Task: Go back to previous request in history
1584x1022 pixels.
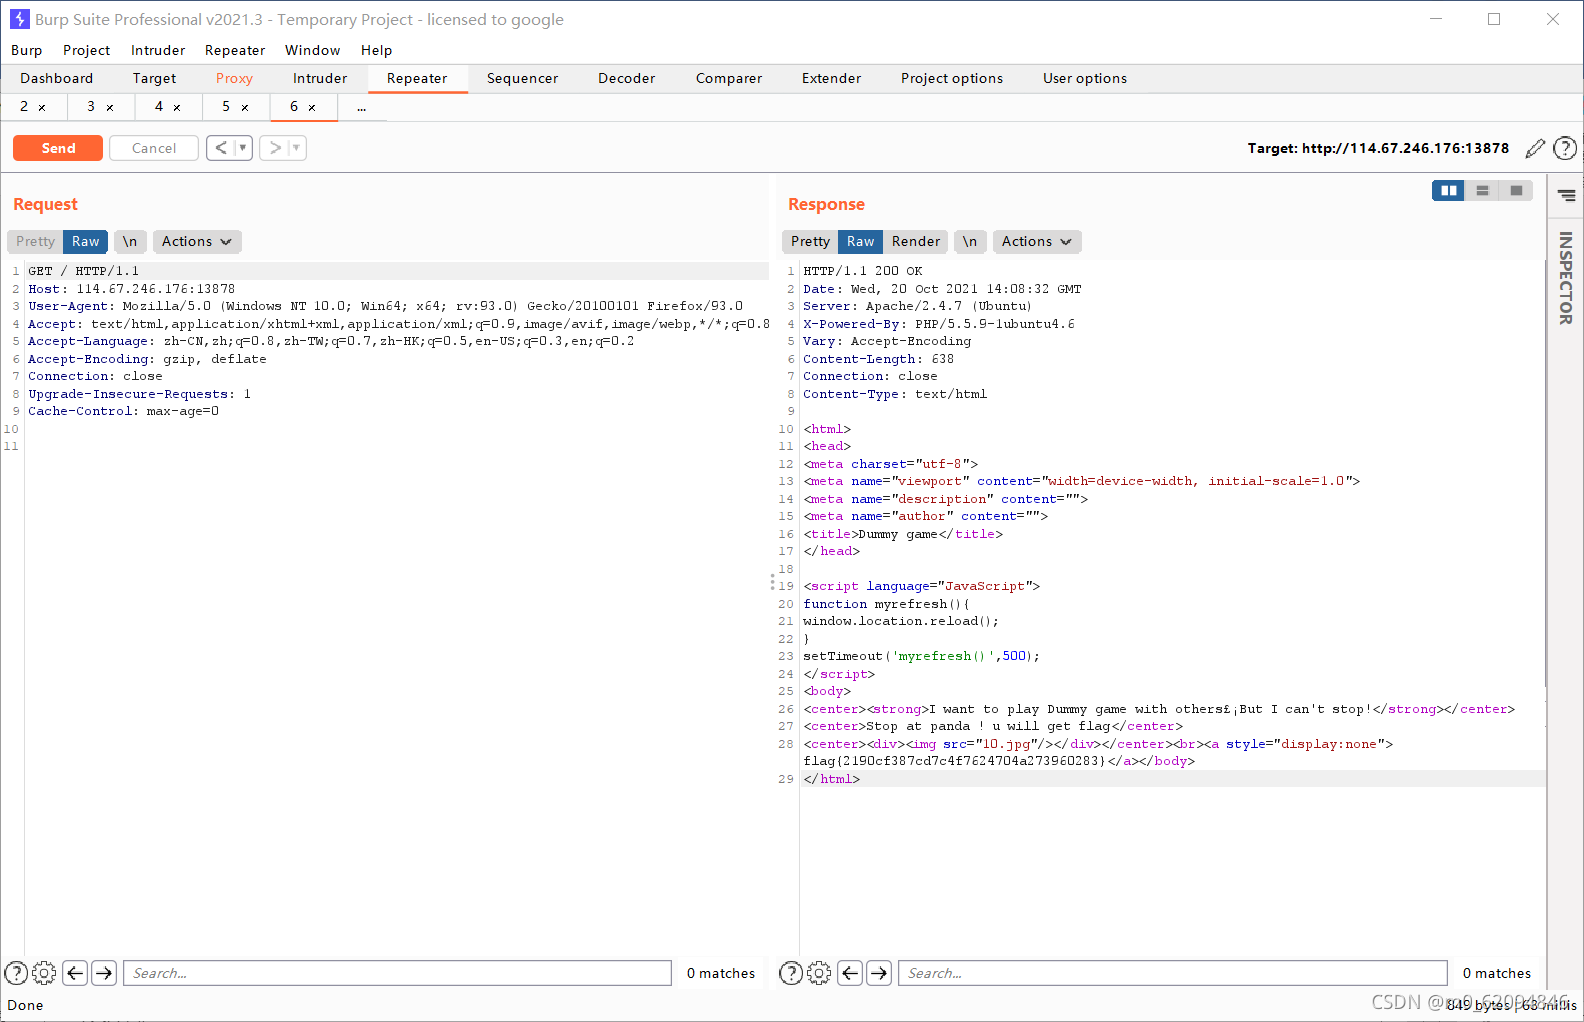Action: click(x=221, y=148)
